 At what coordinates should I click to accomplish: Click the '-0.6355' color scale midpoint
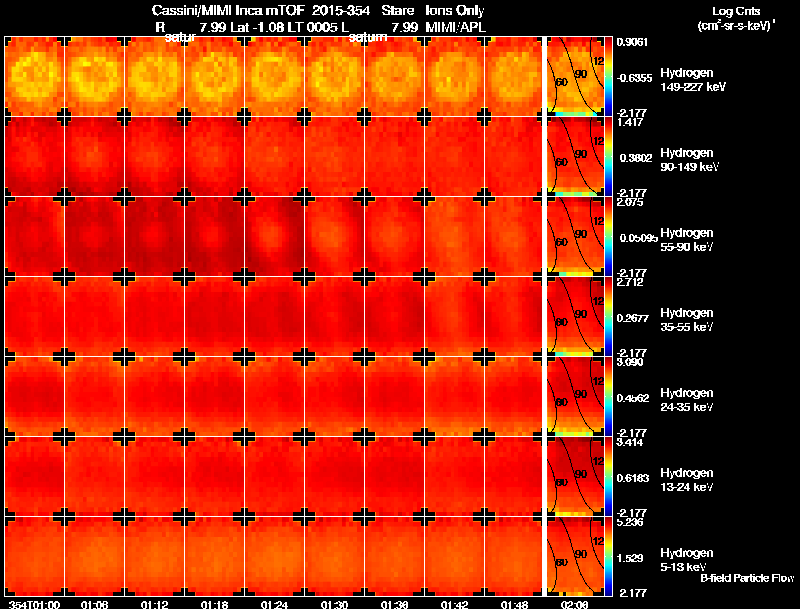(x=634, y=78)
